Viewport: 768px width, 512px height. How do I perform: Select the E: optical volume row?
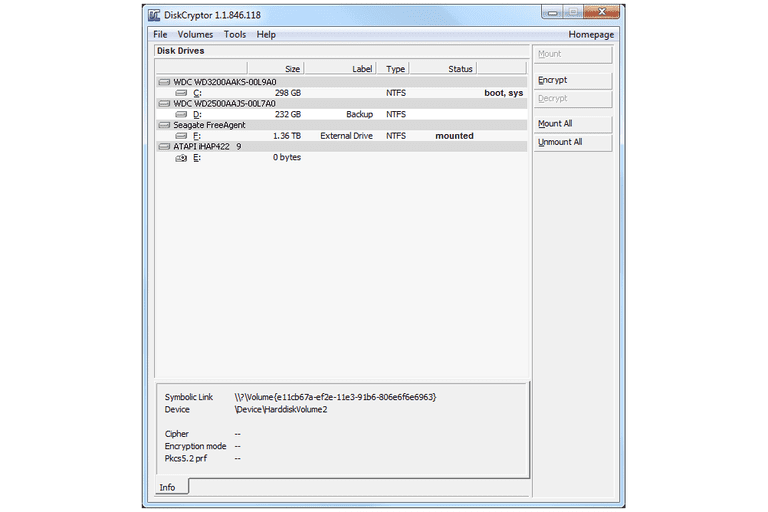(x=341, y=158)
